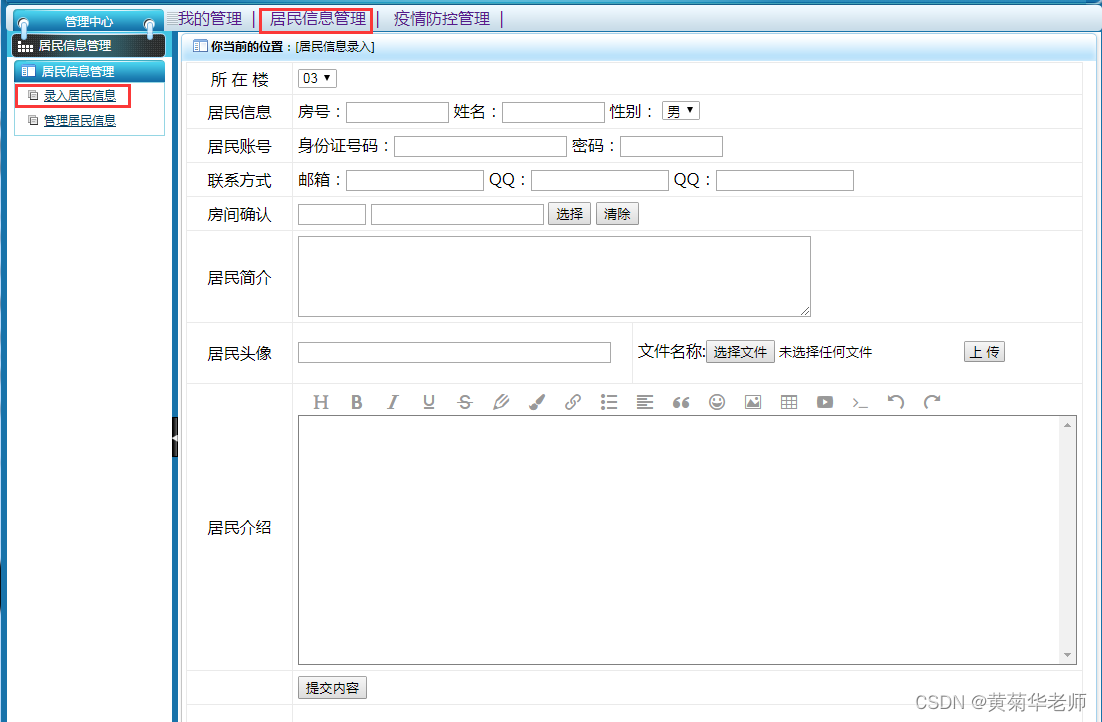Viewport: 1102px width, 722px height.
Task: Click editor scrollbar down arrow
Action: pos(1068,655)
